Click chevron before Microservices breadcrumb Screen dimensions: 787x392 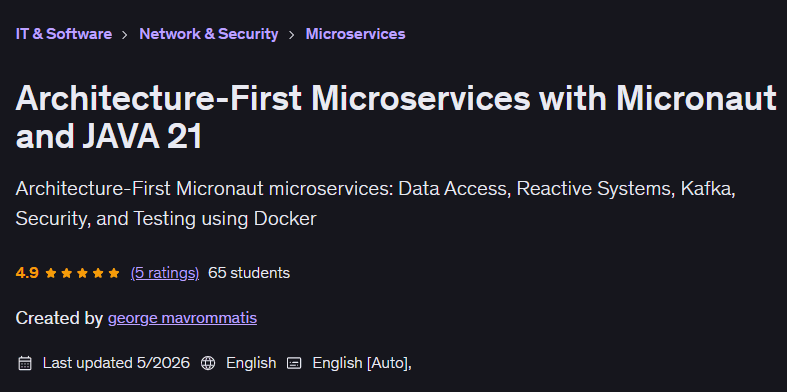(292, 35)
